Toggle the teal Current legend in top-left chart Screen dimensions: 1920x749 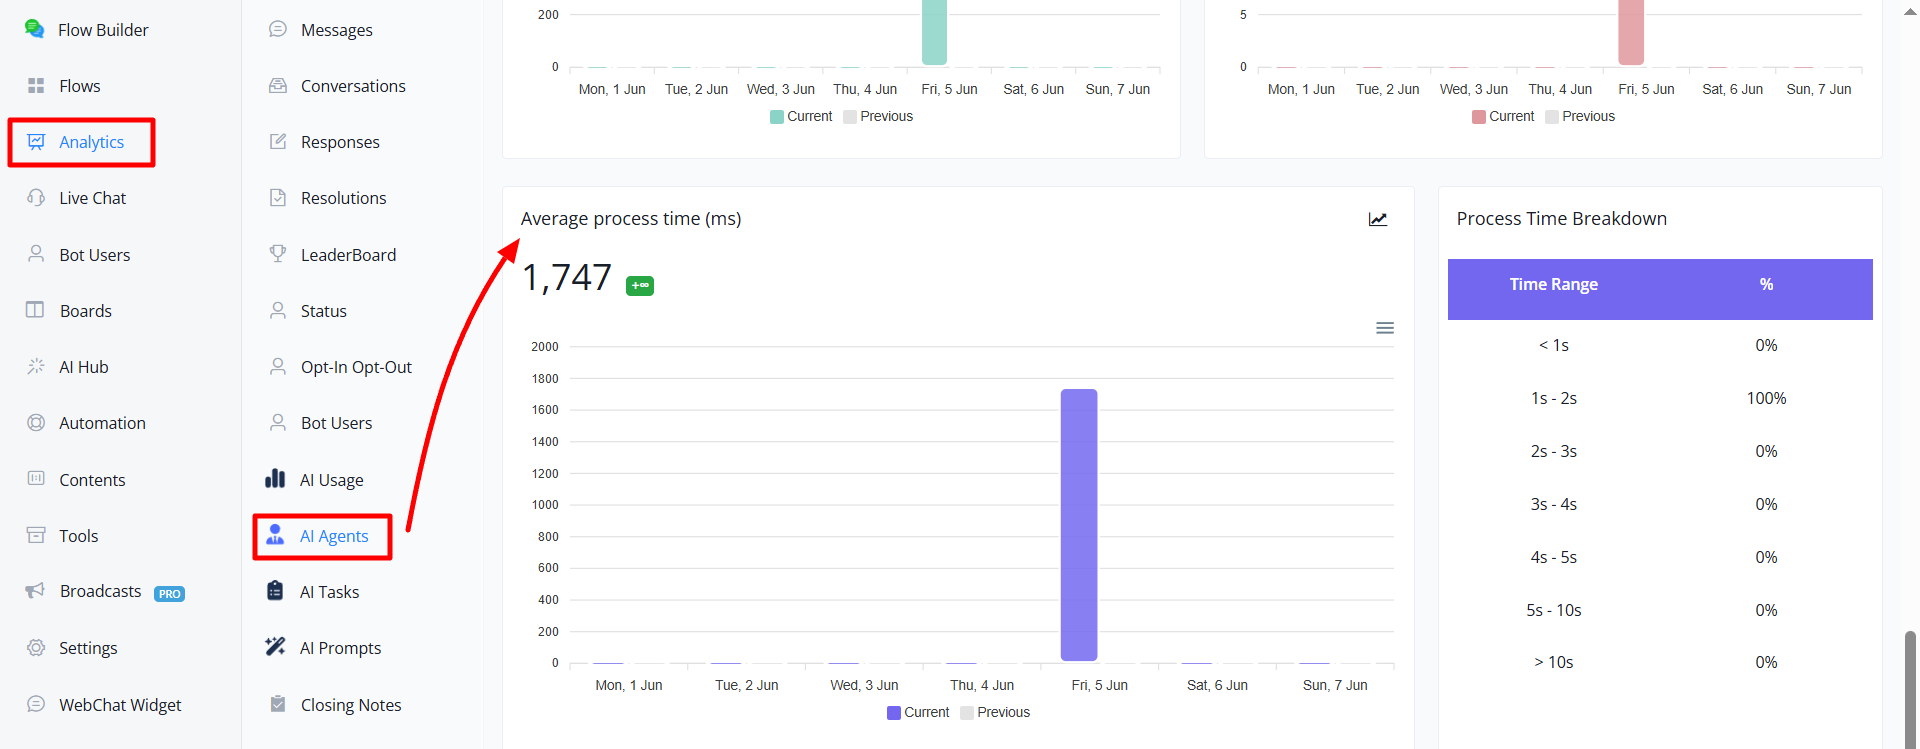tap(801, 116)
